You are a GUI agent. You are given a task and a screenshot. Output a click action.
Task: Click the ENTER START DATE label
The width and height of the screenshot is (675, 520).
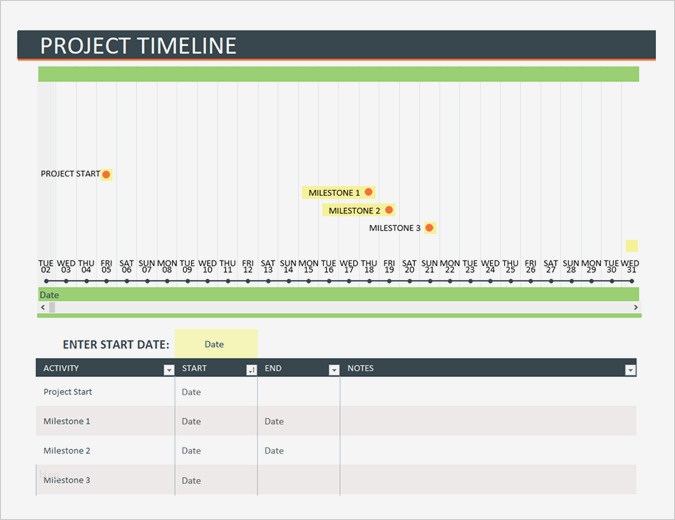[116, 344]
